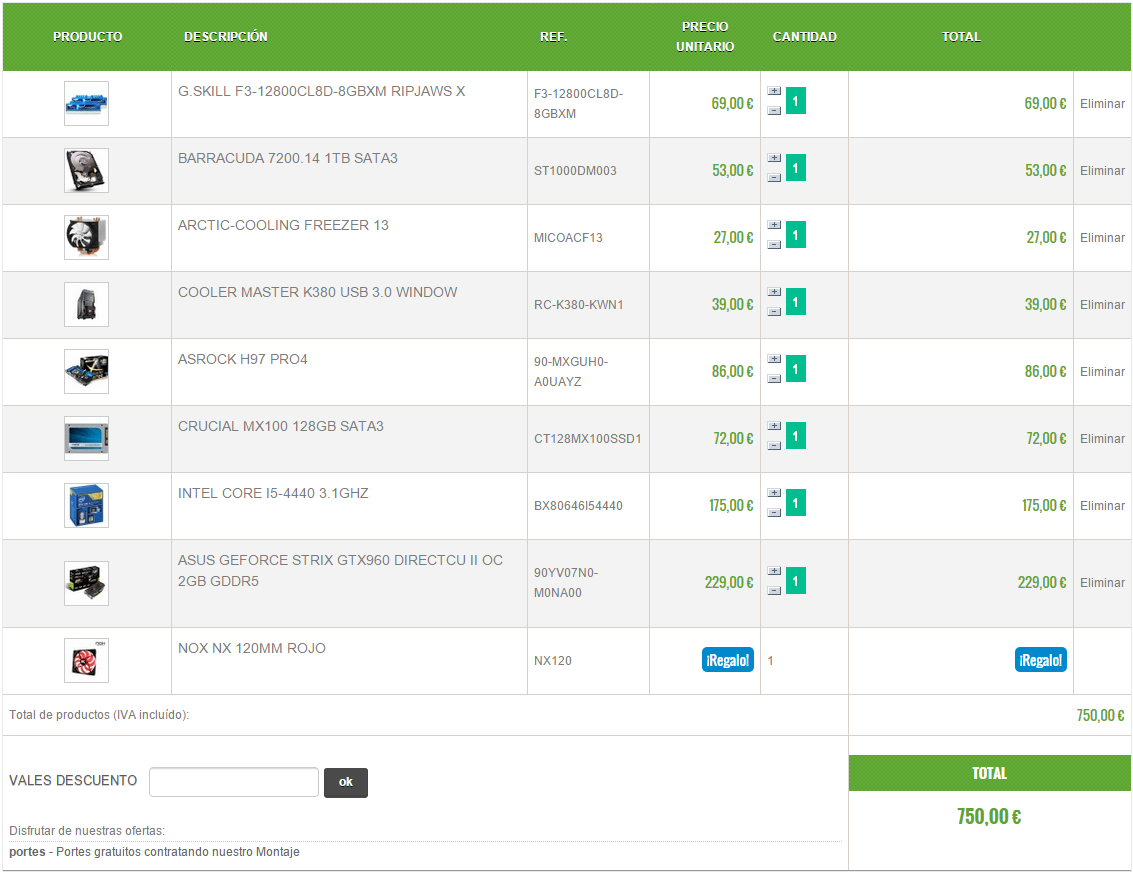Increase quantity of Arctic-Cooling Freezer 13
The height and width of the screenshot is (875, 1133).
click(x=774, y=225)
